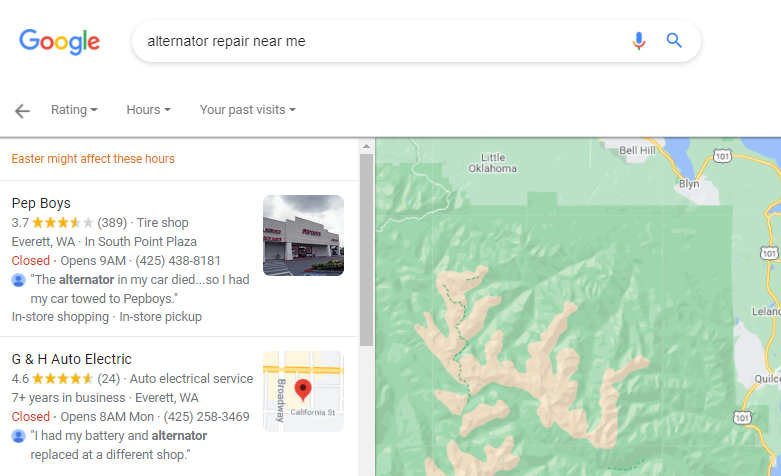Go back using the left arrow
Screen dimensions: 781x476
click(x=22, y=111)
